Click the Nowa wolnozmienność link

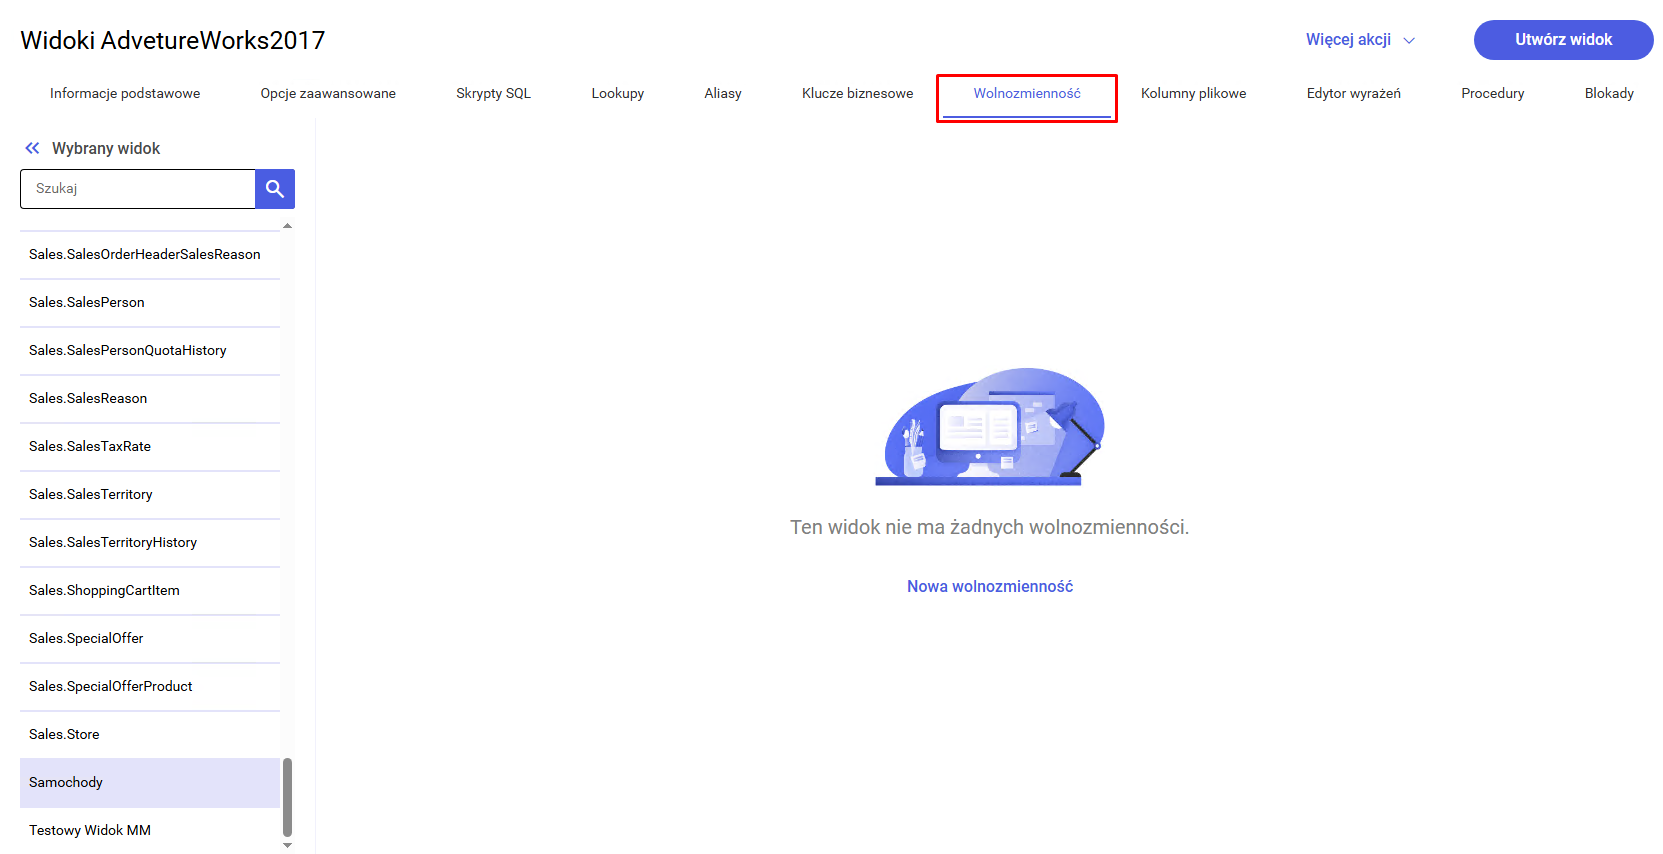coord(990,586)
